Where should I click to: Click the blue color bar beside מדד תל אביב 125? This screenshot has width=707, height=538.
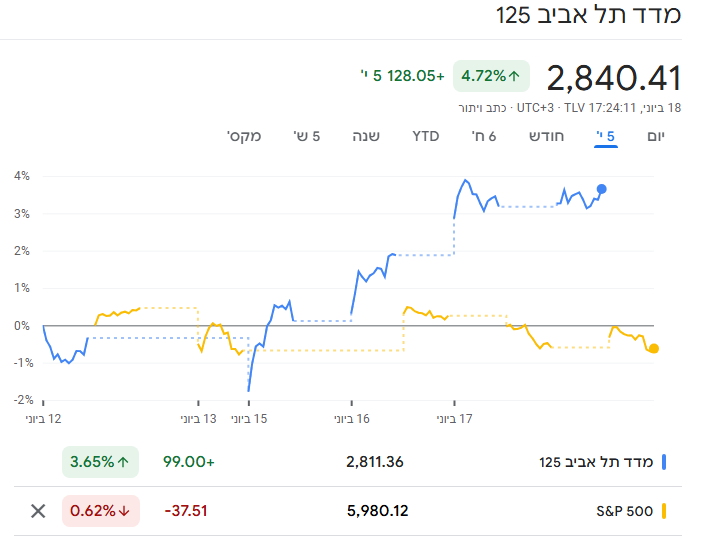(664, 462)
